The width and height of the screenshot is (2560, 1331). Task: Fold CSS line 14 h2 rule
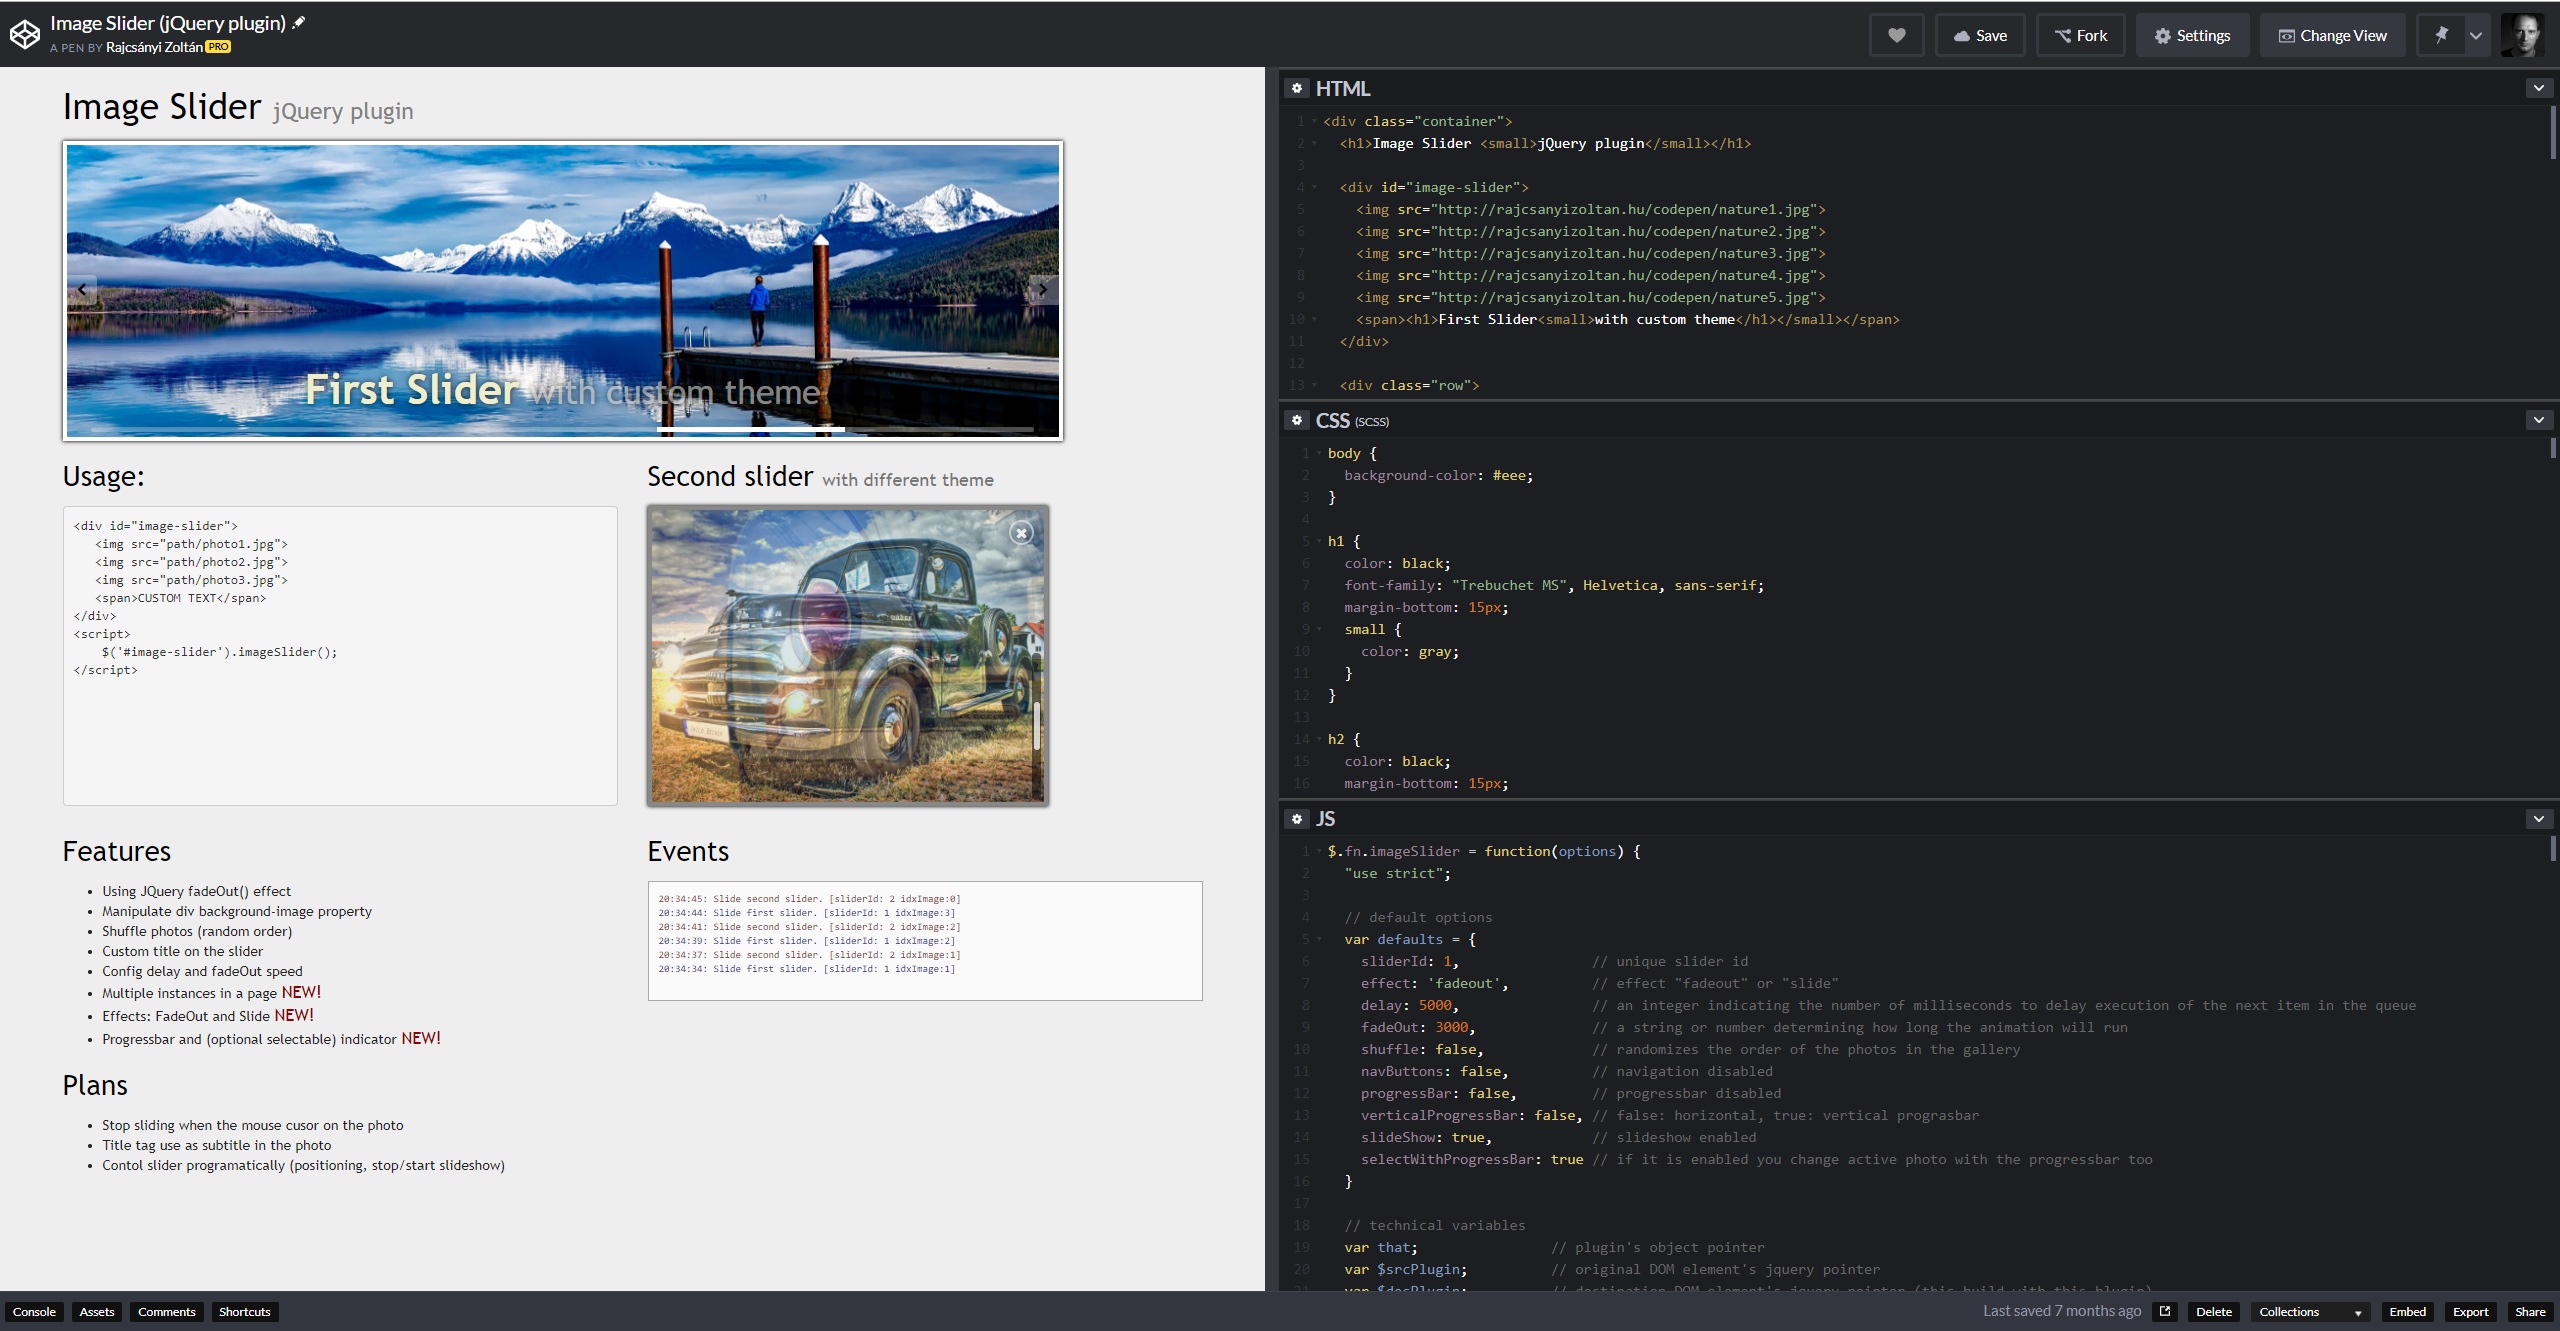(1319, 739)
